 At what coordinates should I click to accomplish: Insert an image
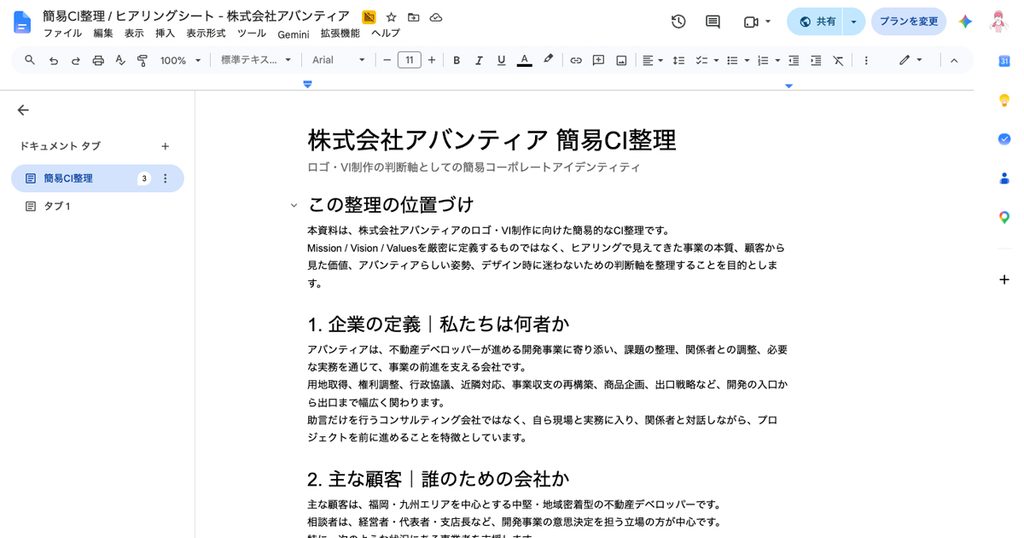[621, 60]
